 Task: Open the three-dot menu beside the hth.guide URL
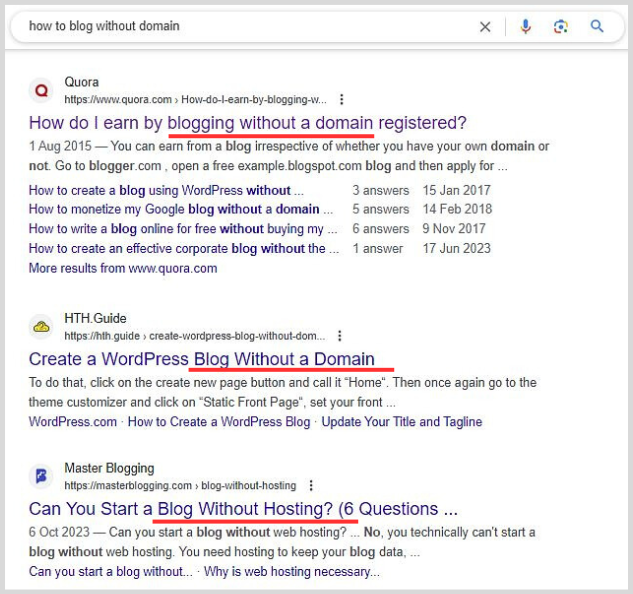coord(340,336)
